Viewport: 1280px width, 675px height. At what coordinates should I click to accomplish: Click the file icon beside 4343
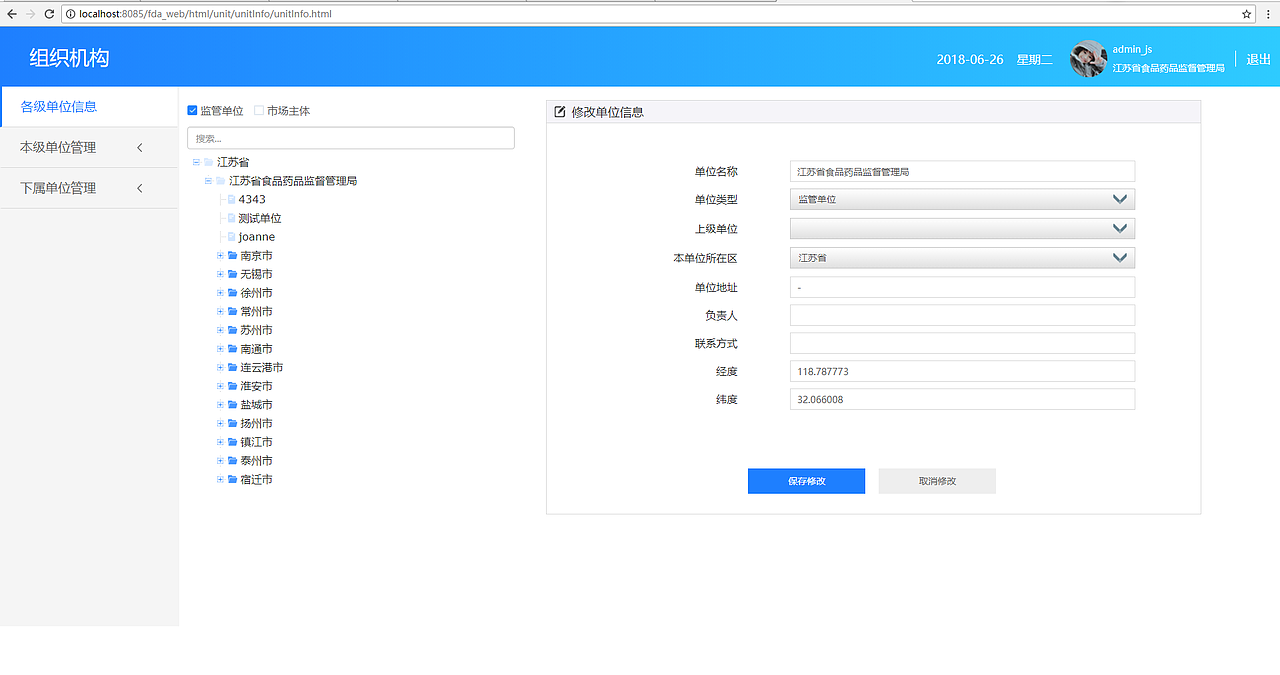pyautogui.click(x=230, y=199)
